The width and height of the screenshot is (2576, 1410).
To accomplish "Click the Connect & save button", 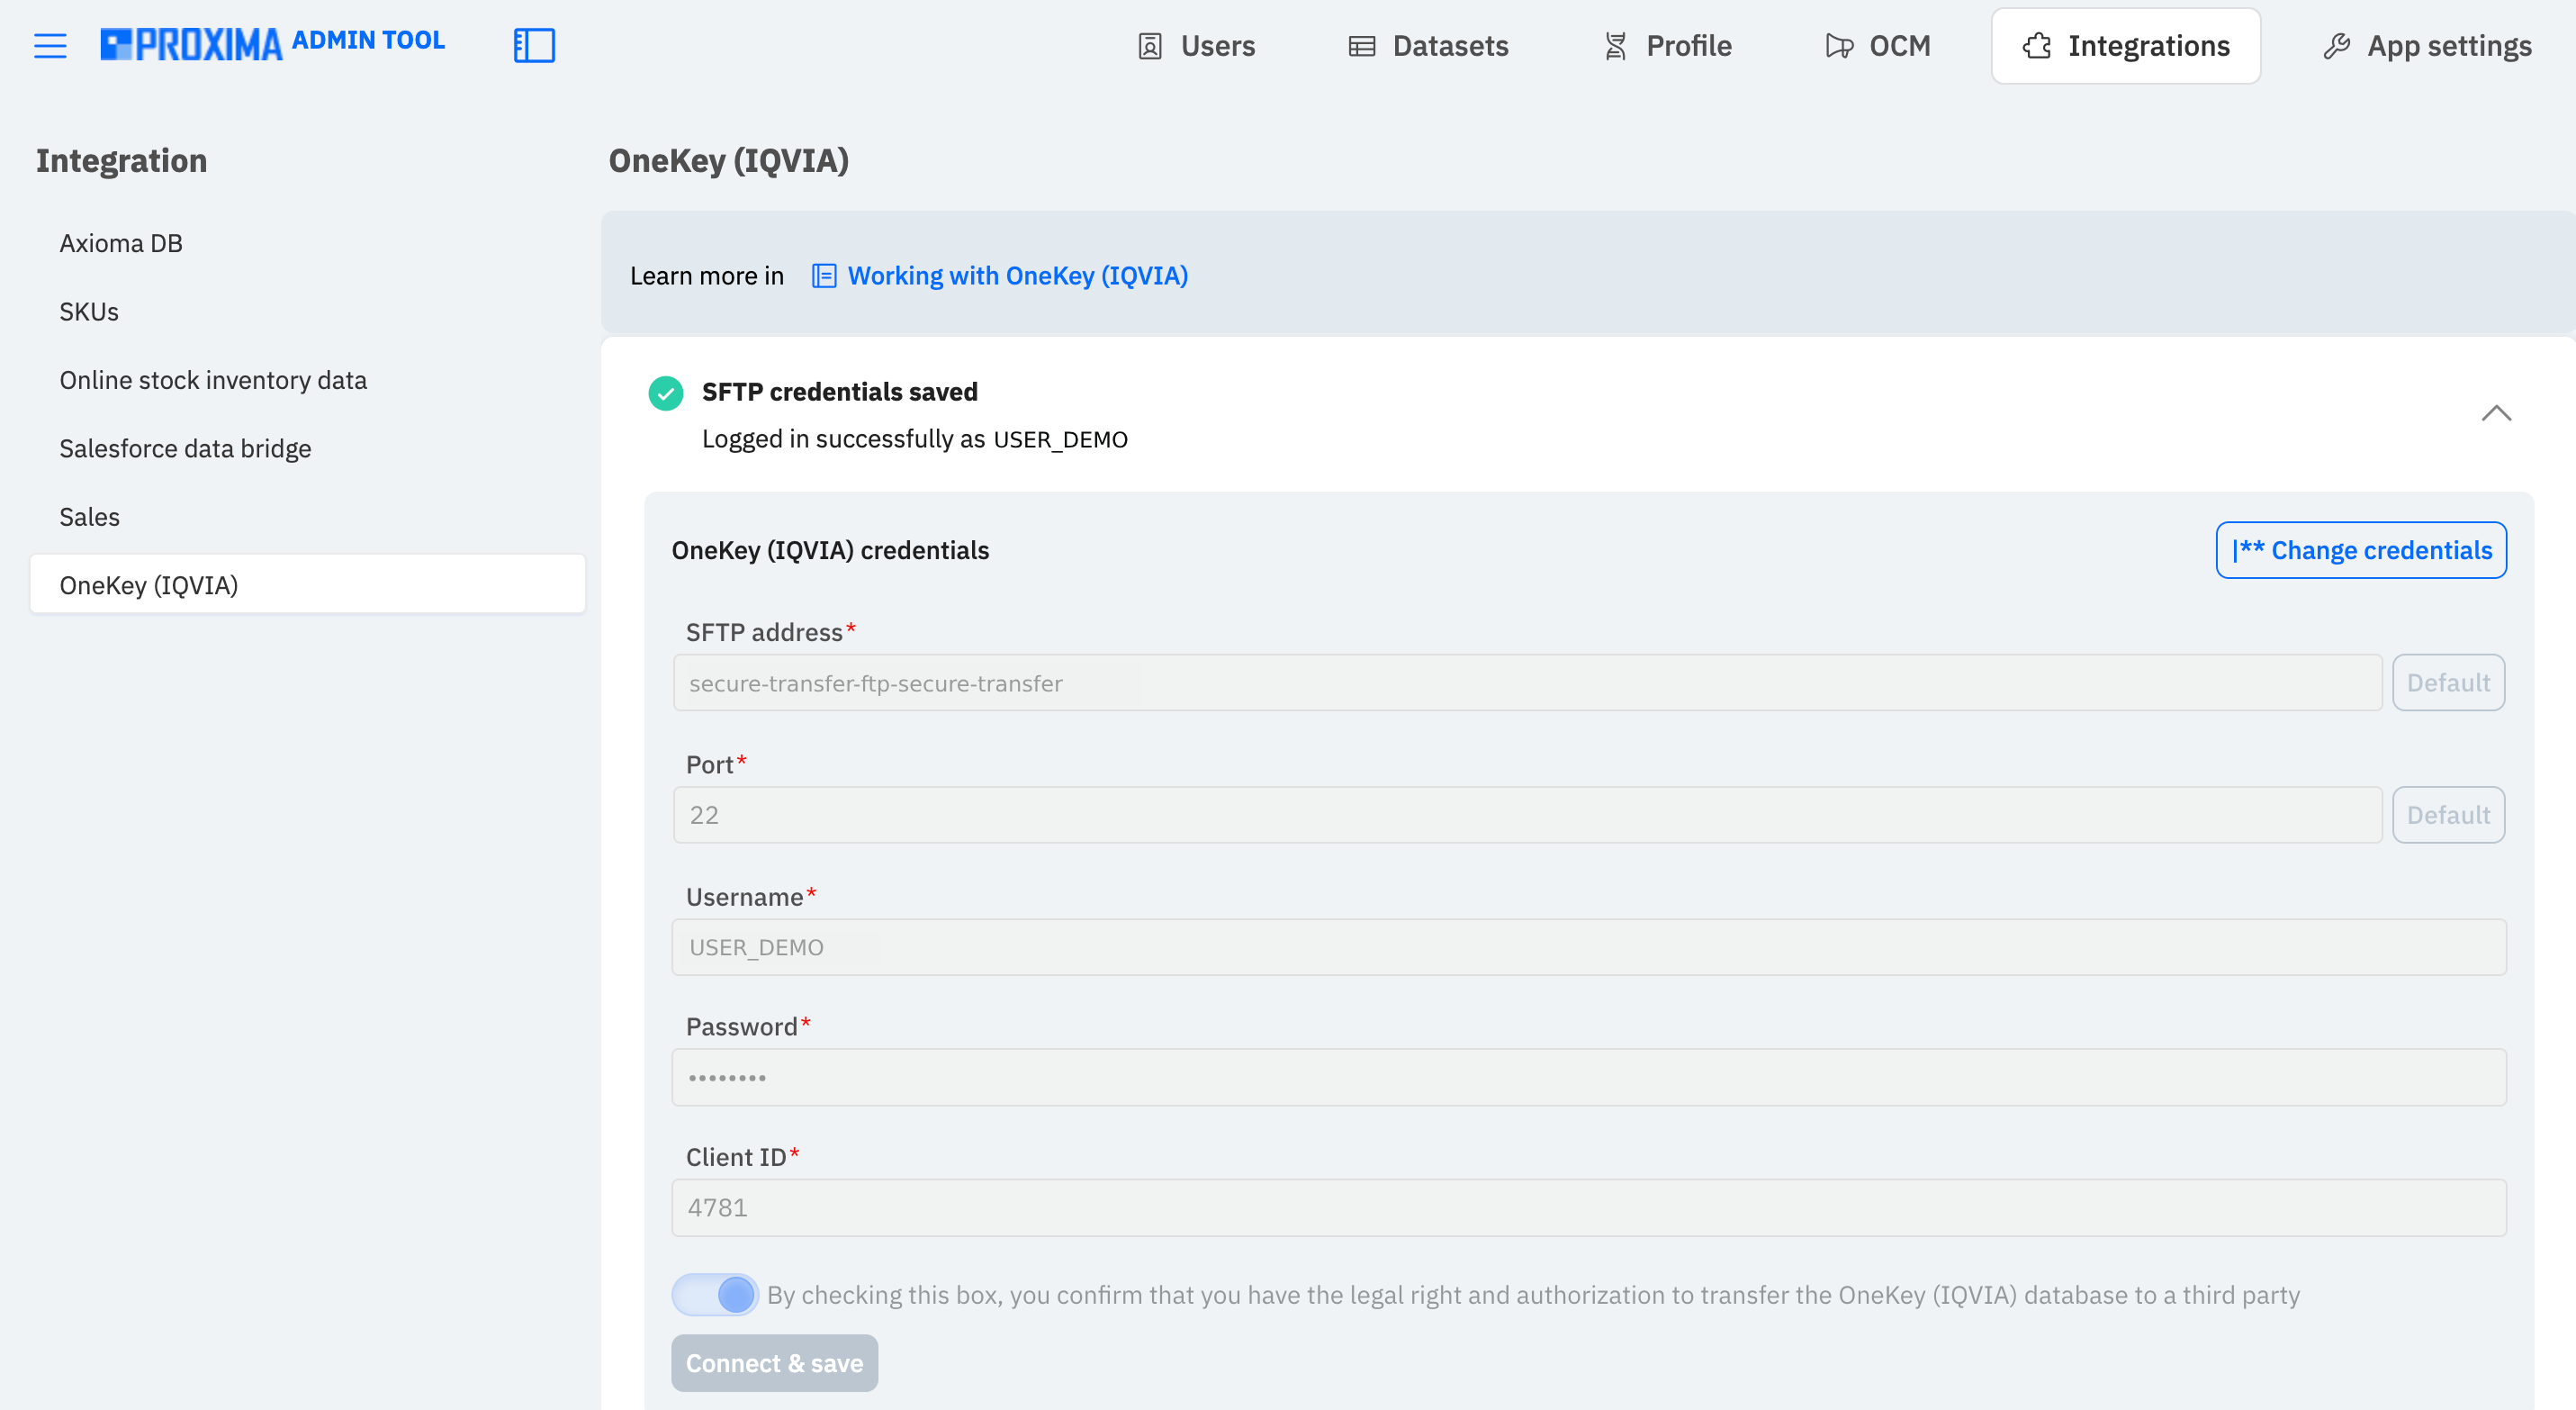I will pos(775,1363).
